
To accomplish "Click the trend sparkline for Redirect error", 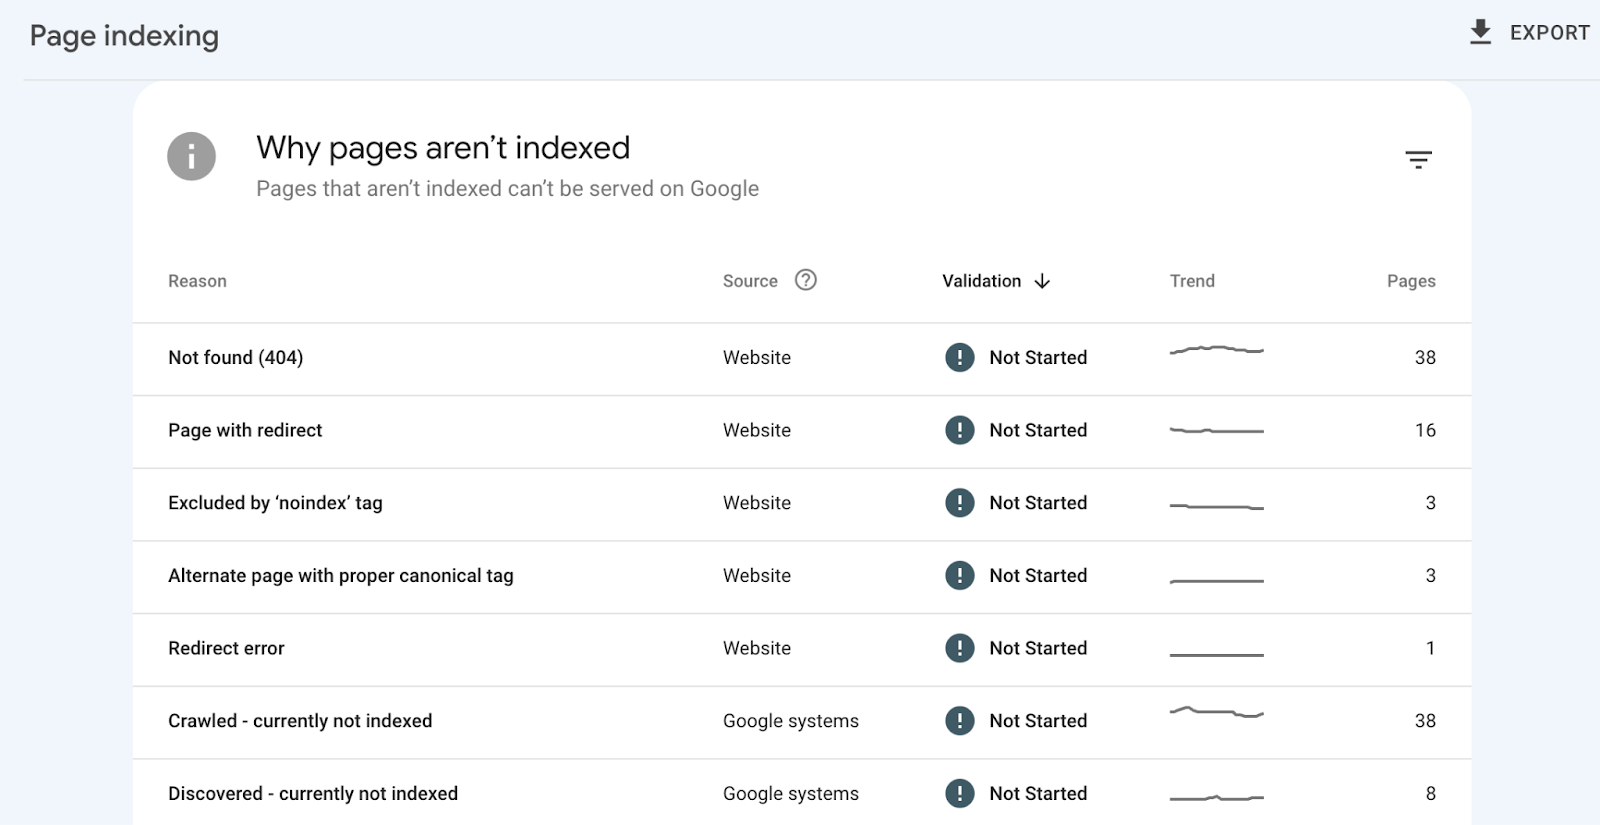I will tap(1217, 655).
